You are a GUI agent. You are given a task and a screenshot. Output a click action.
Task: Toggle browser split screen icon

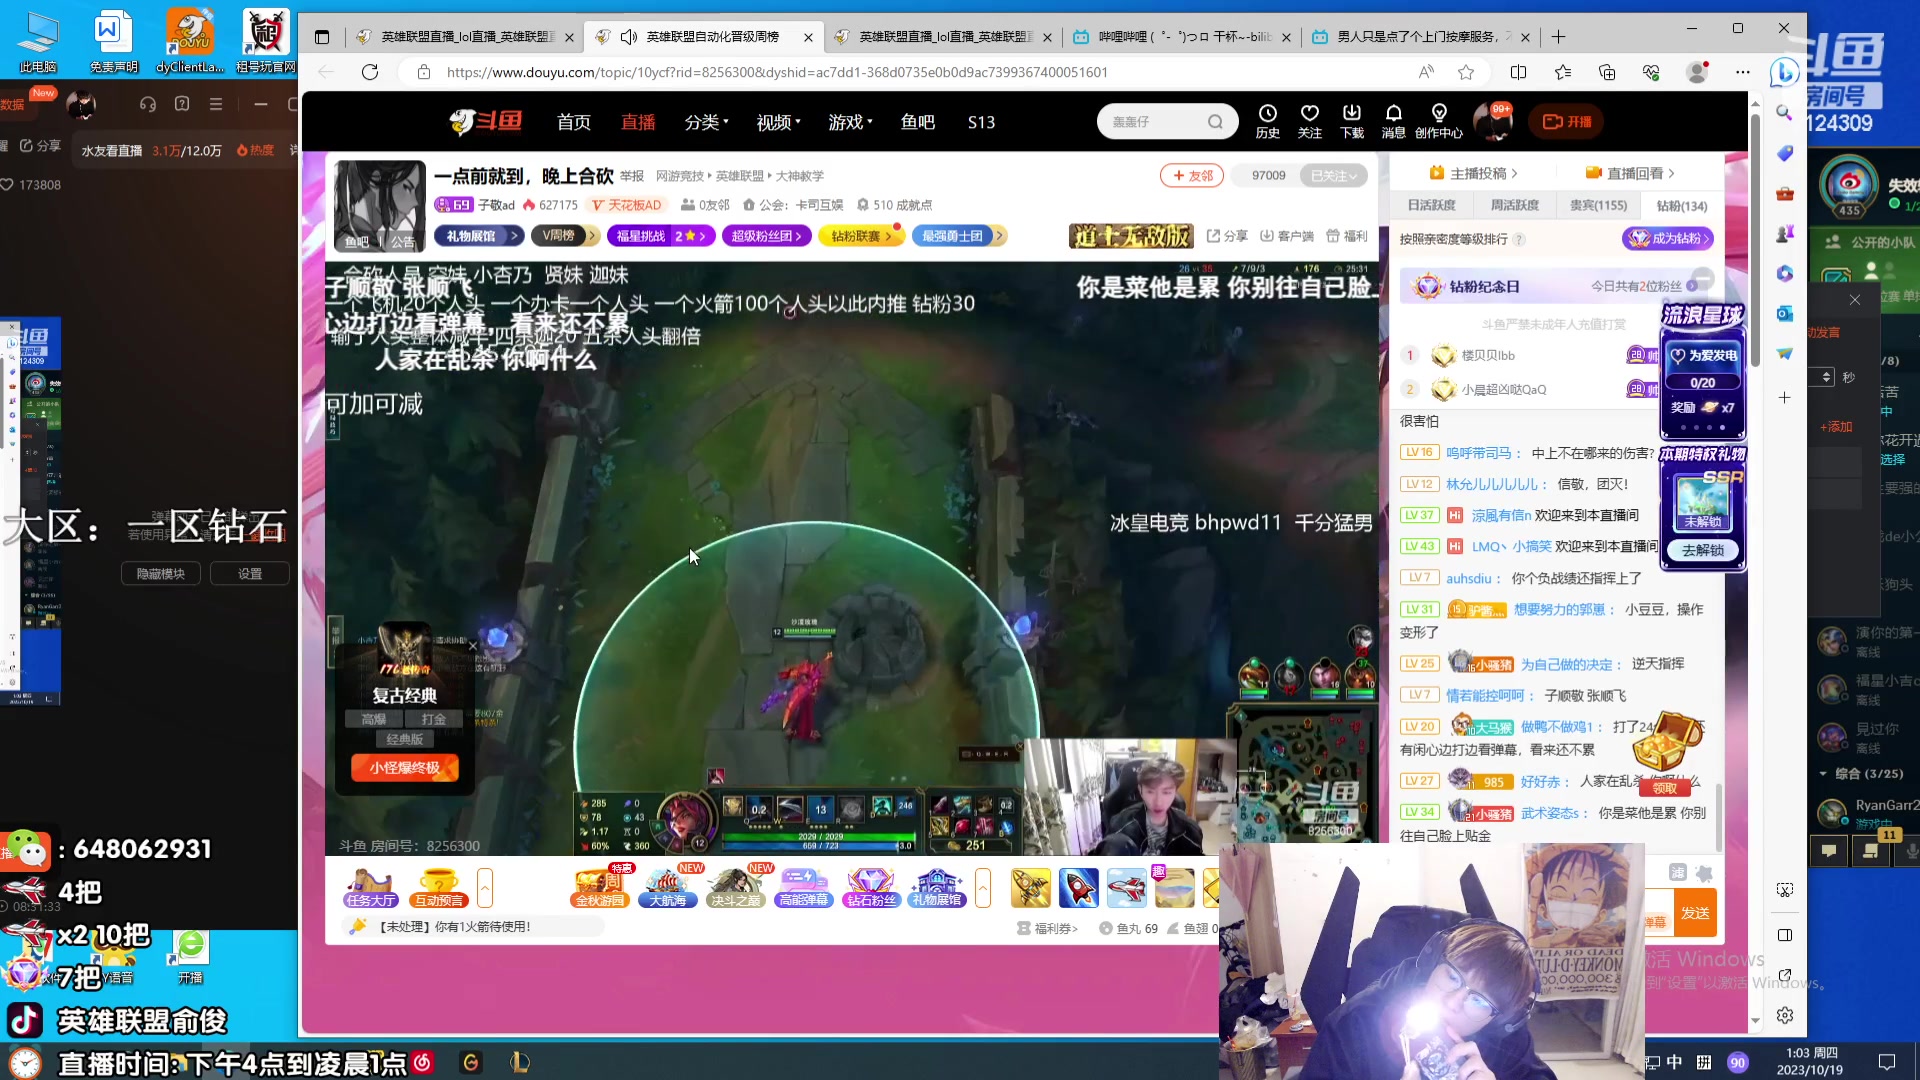click(1518, 72)
